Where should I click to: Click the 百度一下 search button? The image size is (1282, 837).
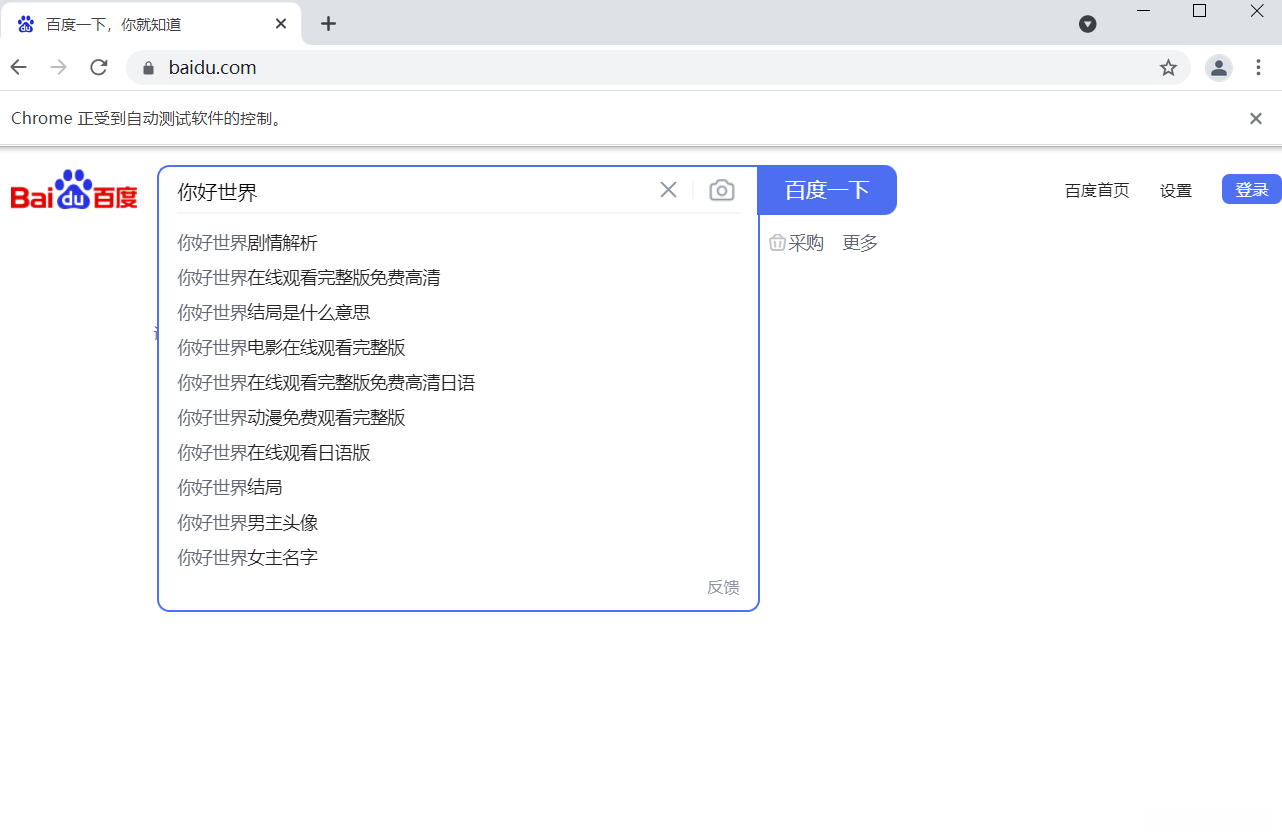pos(827,189)
